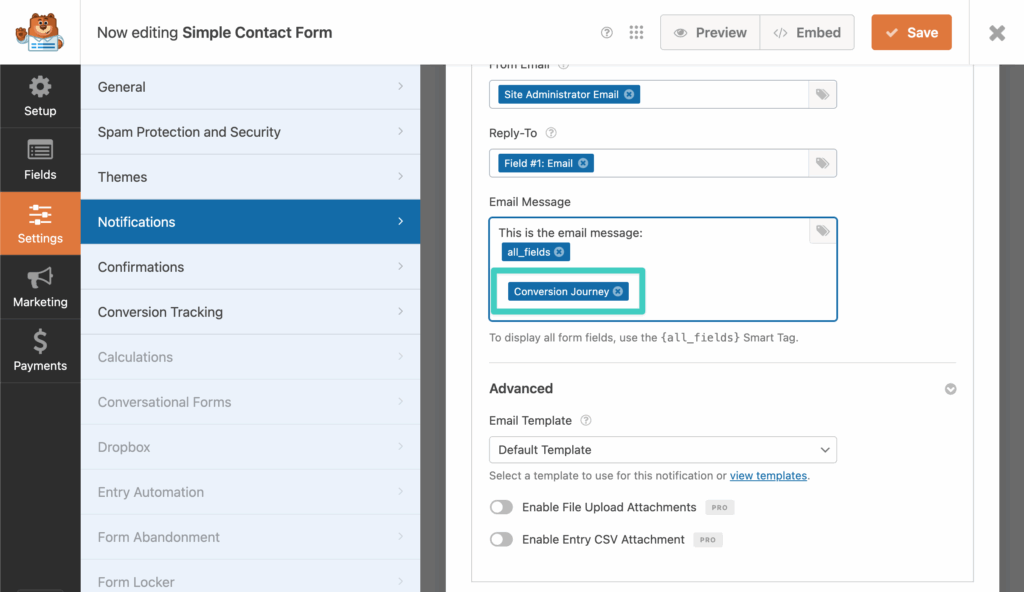Open the help question mark icon in header
Viewport: 1024px width, 592px height.
tap(606, 33)
